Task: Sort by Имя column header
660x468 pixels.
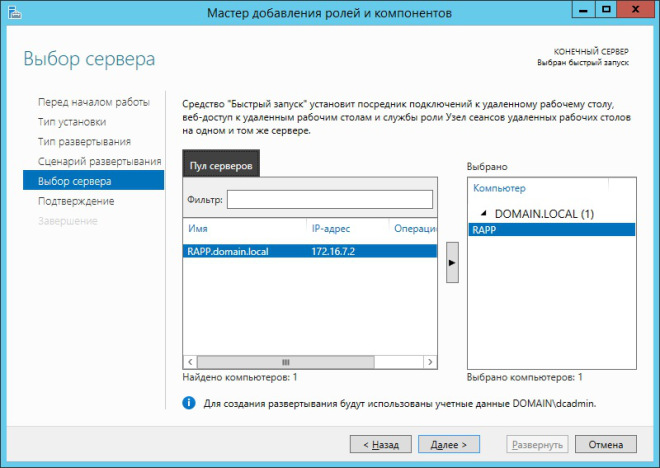Action: pos(244,229)
